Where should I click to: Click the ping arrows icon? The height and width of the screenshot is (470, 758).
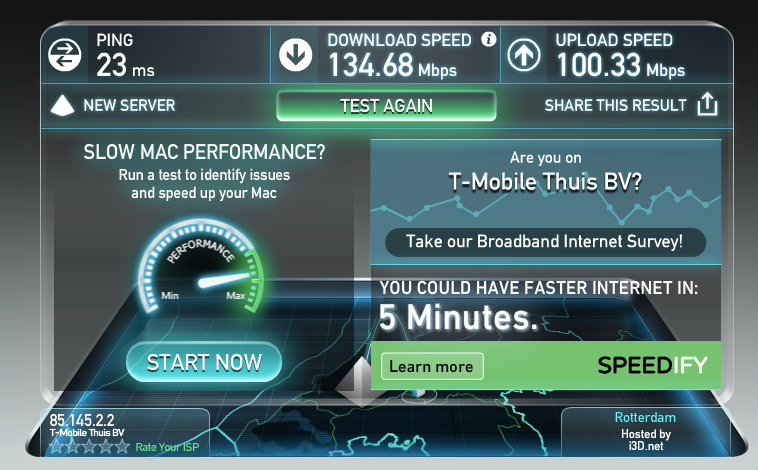tap(65, 55)
